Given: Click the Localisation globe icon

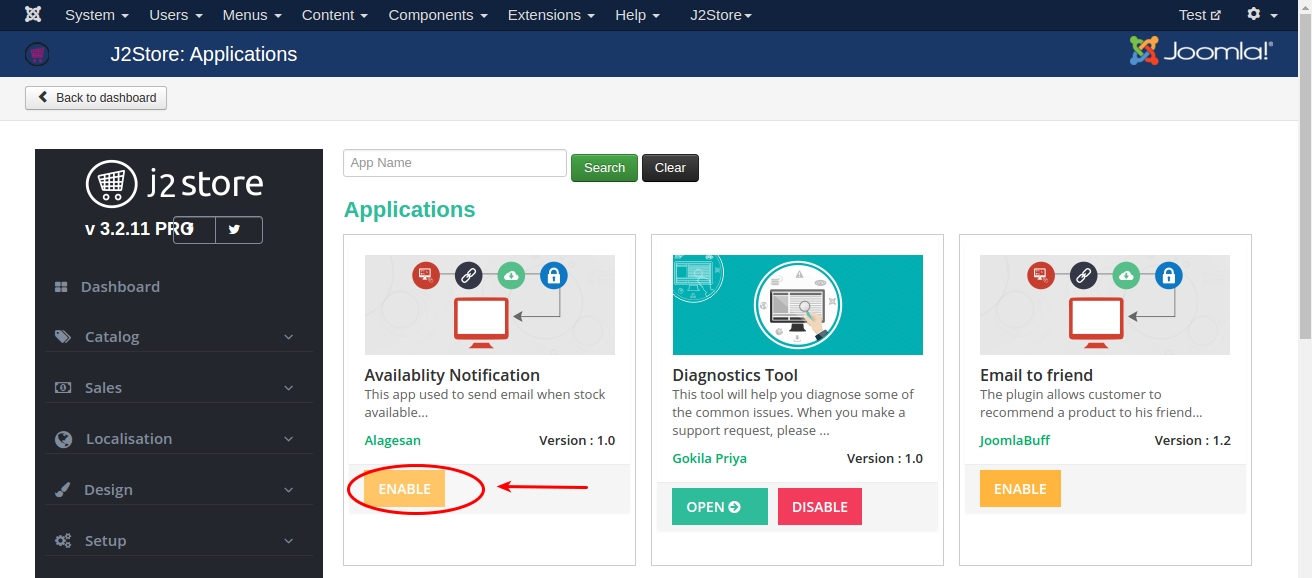Looking at the screenshot, I should click(x=64, y=439).
